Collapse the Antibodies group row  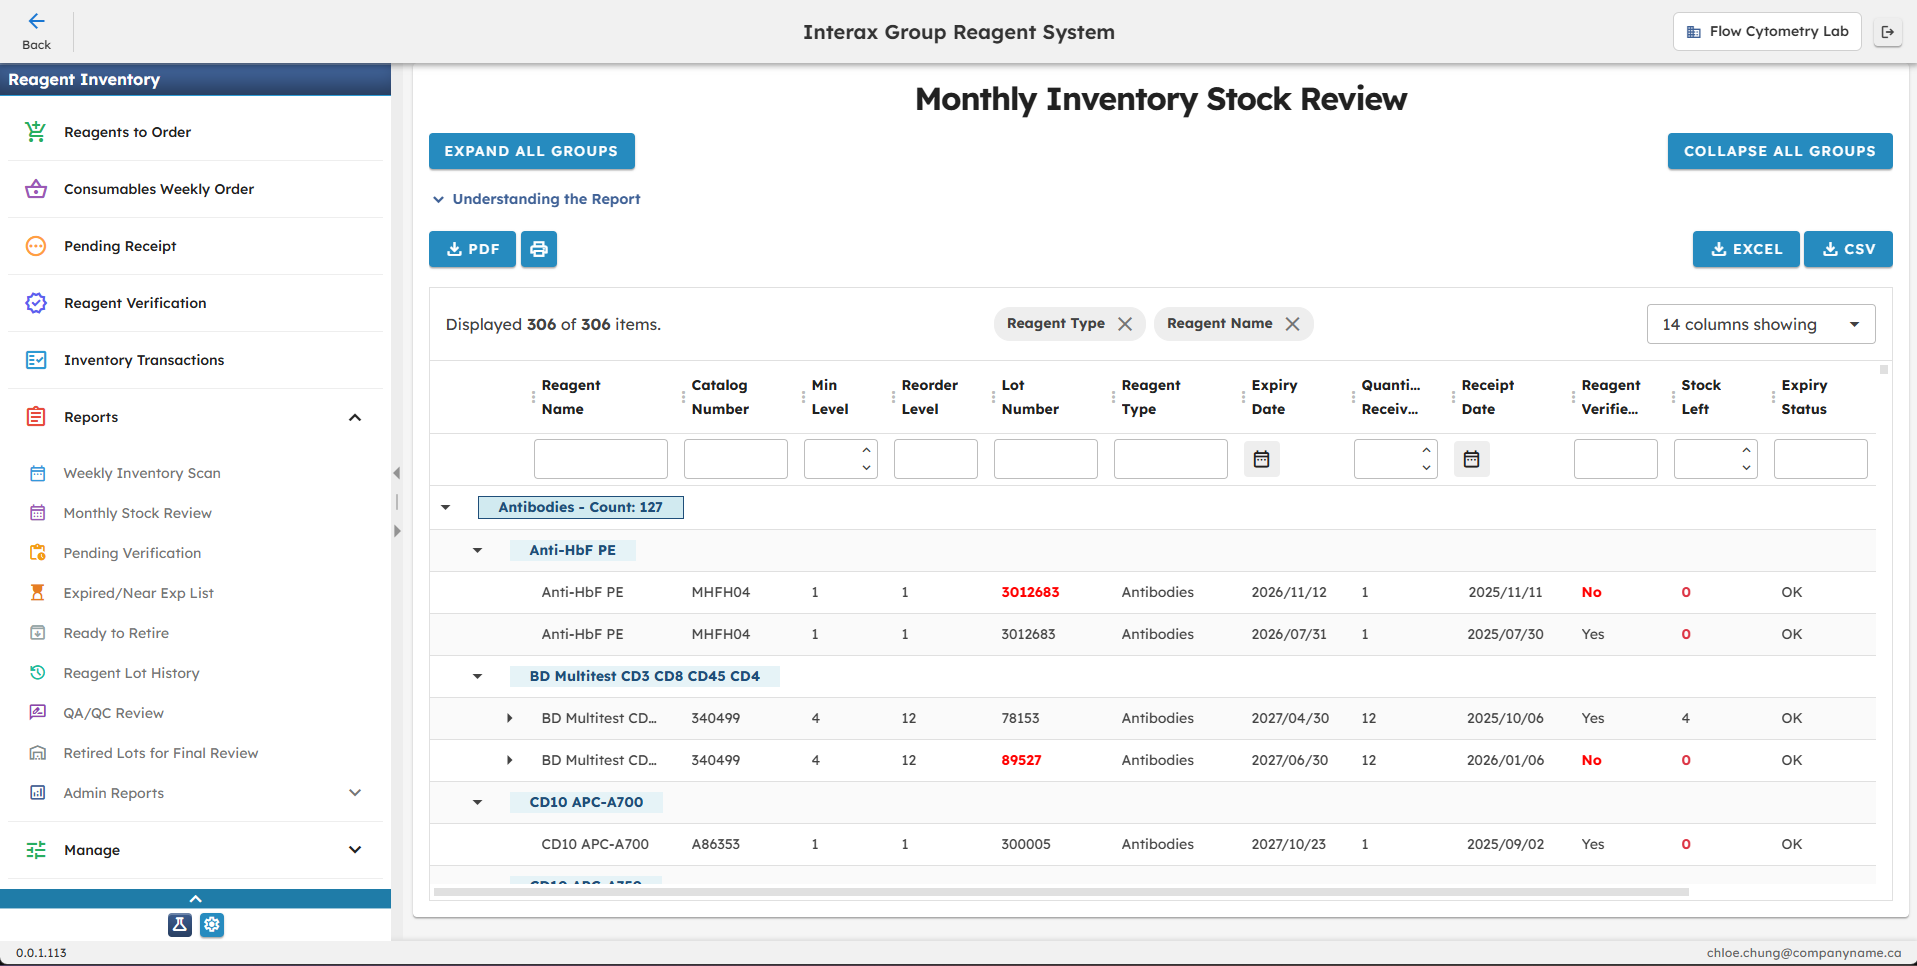tap(445, 507)
